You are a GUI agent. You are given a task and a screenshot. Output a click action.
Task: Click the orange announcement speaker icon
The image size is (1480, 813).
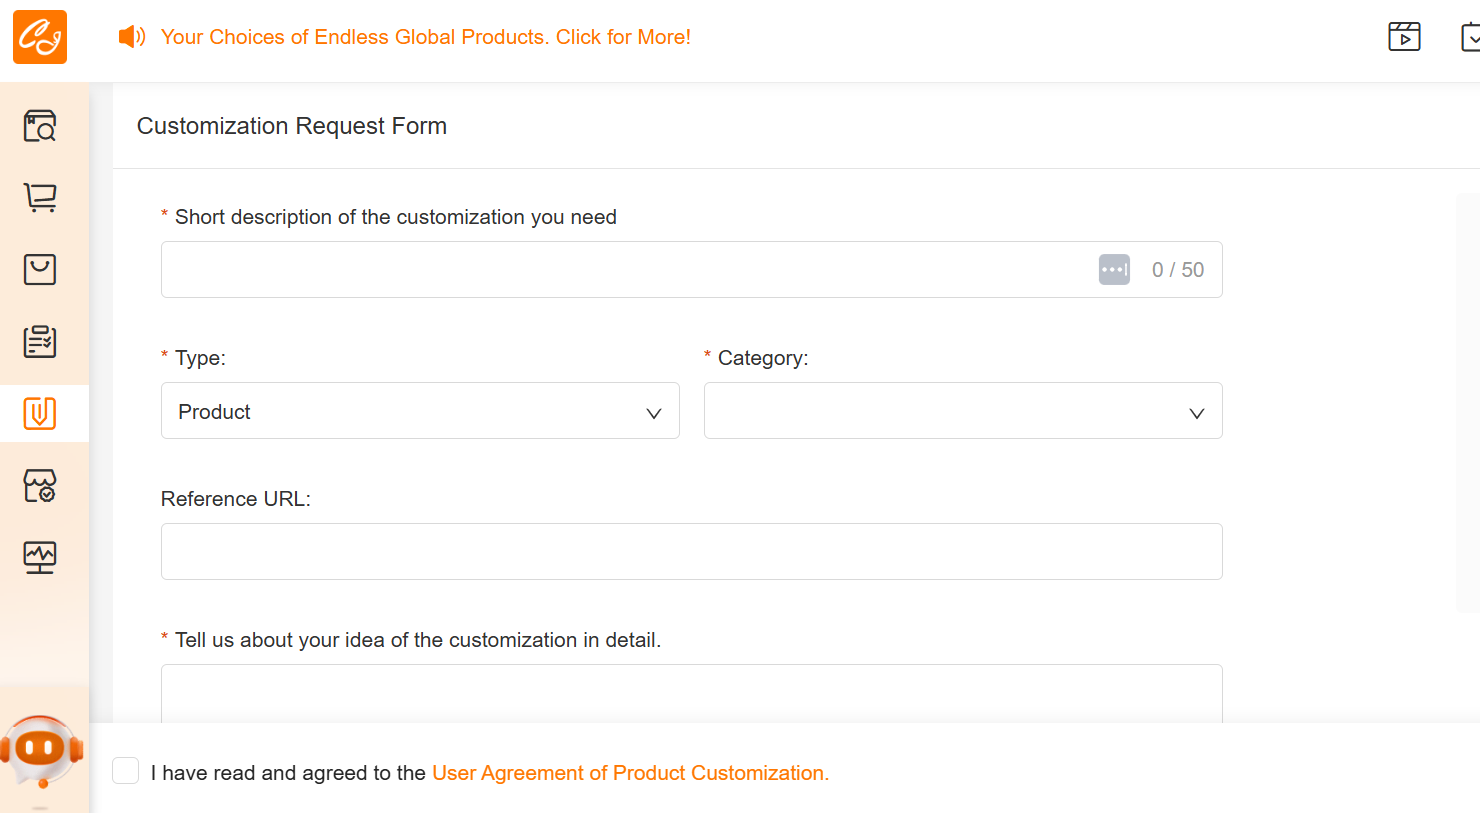(x=132, y=37)
